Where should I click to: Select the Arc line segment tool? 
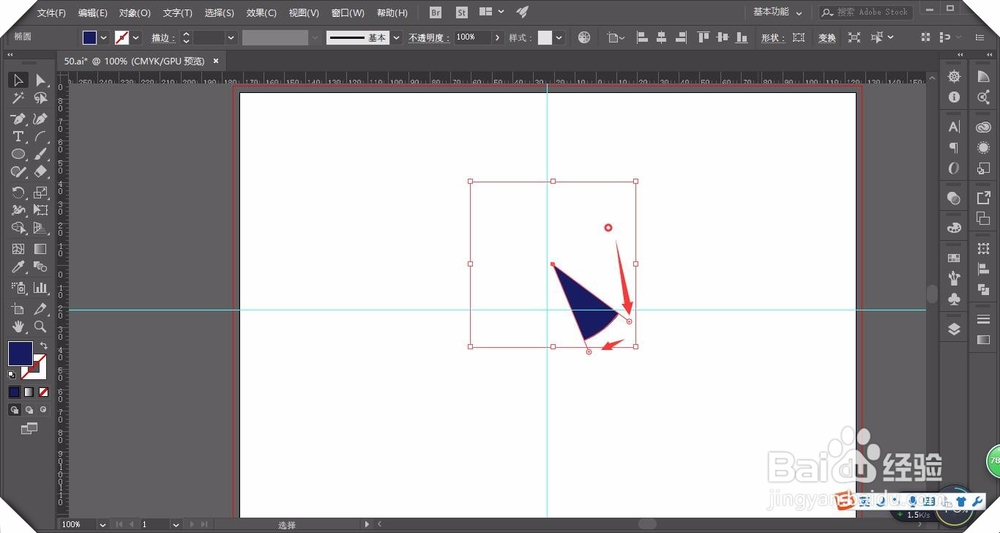[40, 136]
